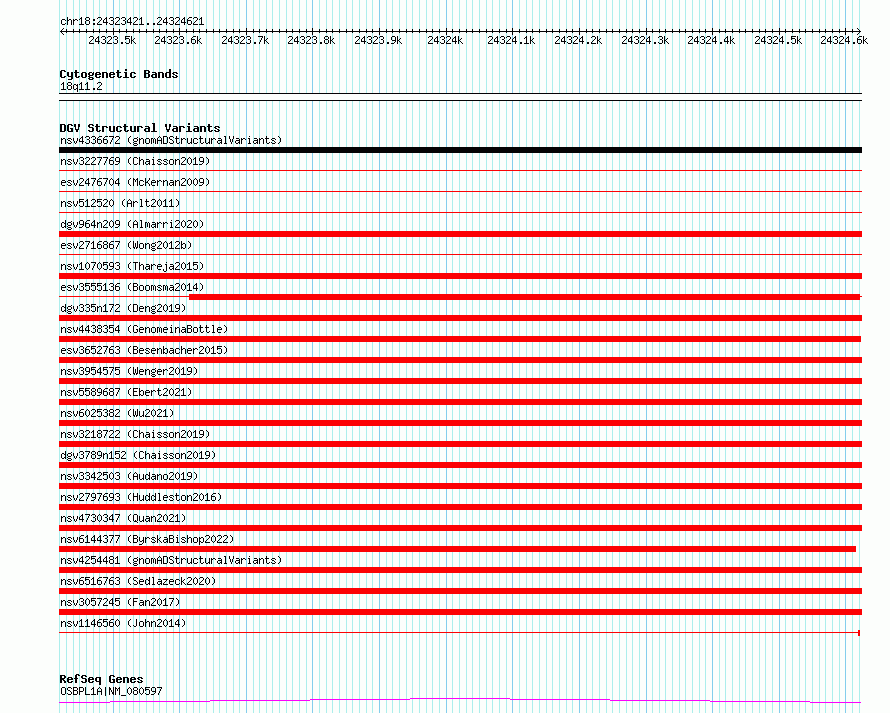The height and width of the screenshot is (713, 890).
Task: Click variant nsv1070593 (Thareja2015)
Action: pos(132,266)
